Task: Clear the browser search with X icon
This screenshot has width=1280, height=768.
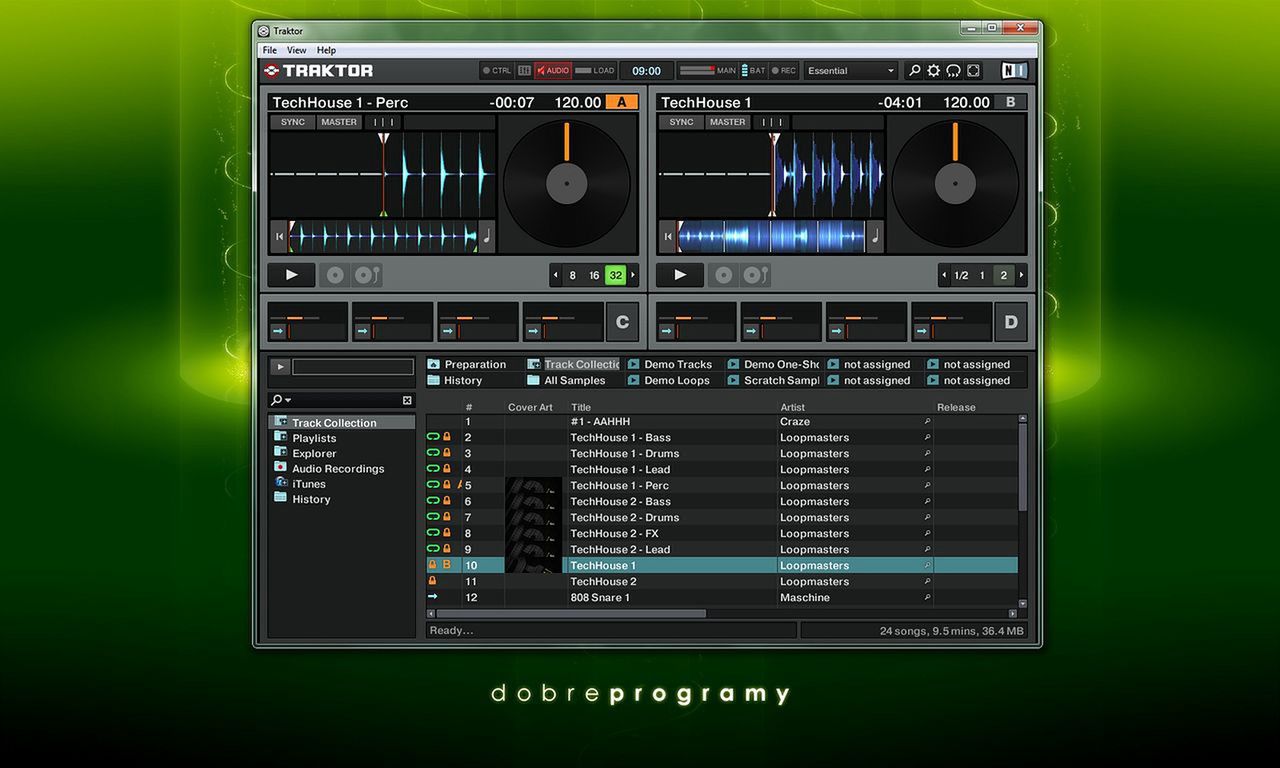Action: (x=407, y=400)
